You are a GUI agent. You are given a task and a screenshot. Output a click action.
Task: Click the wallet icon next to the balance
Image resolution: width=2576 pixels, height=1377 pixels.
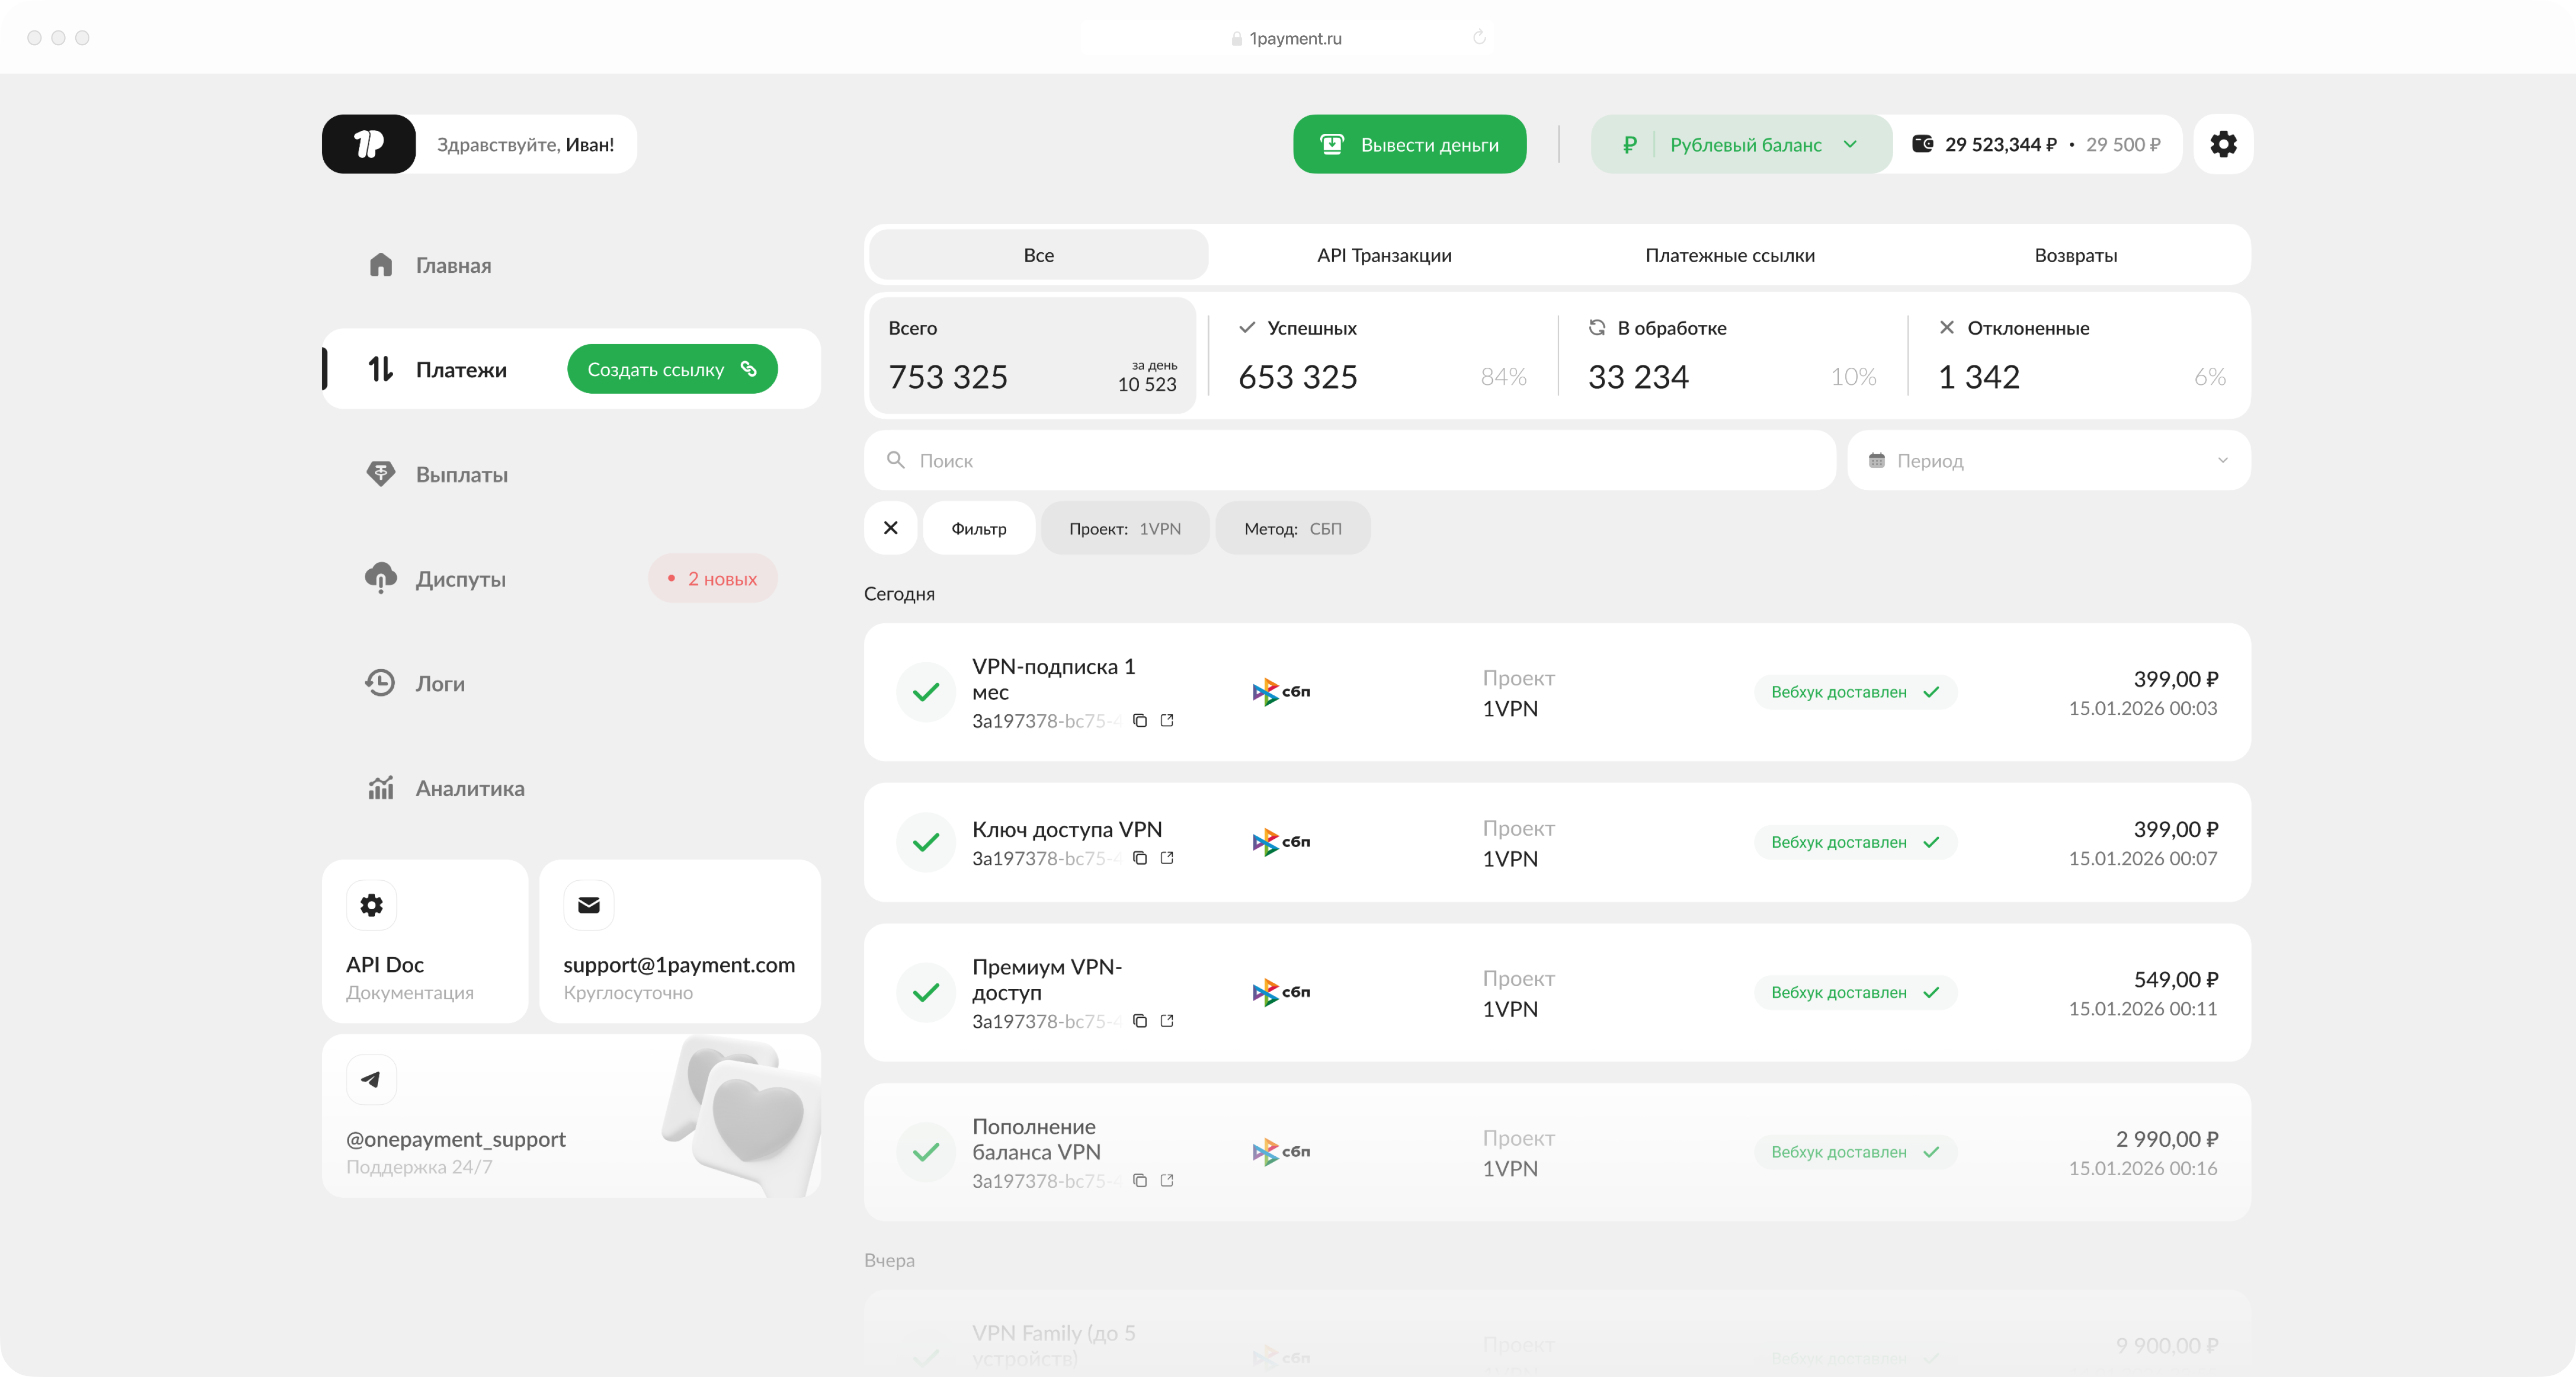point(1922,144)
